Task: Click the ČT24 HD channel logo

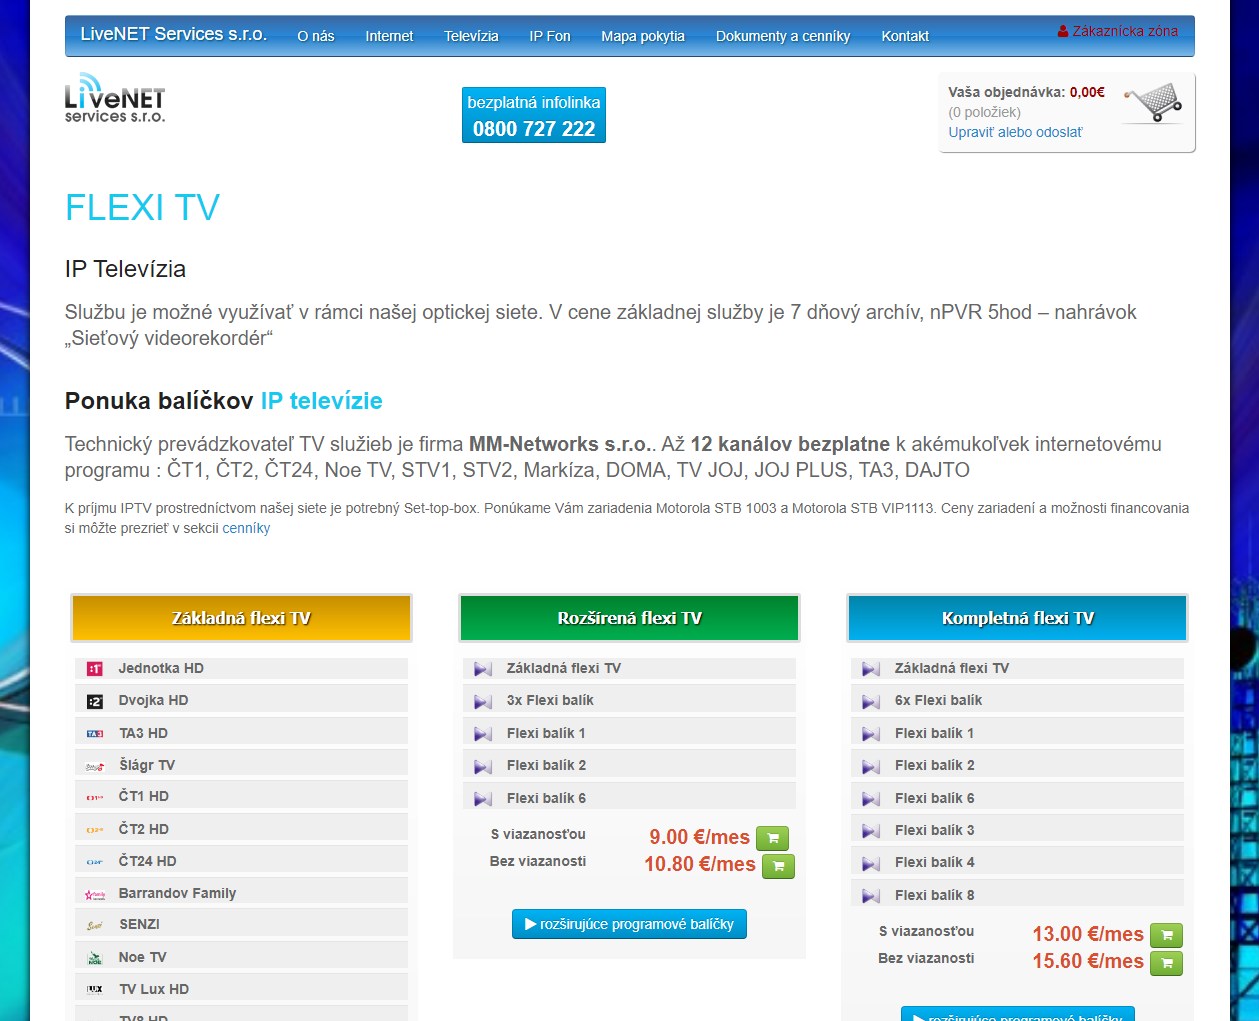Action: (95, 862)
